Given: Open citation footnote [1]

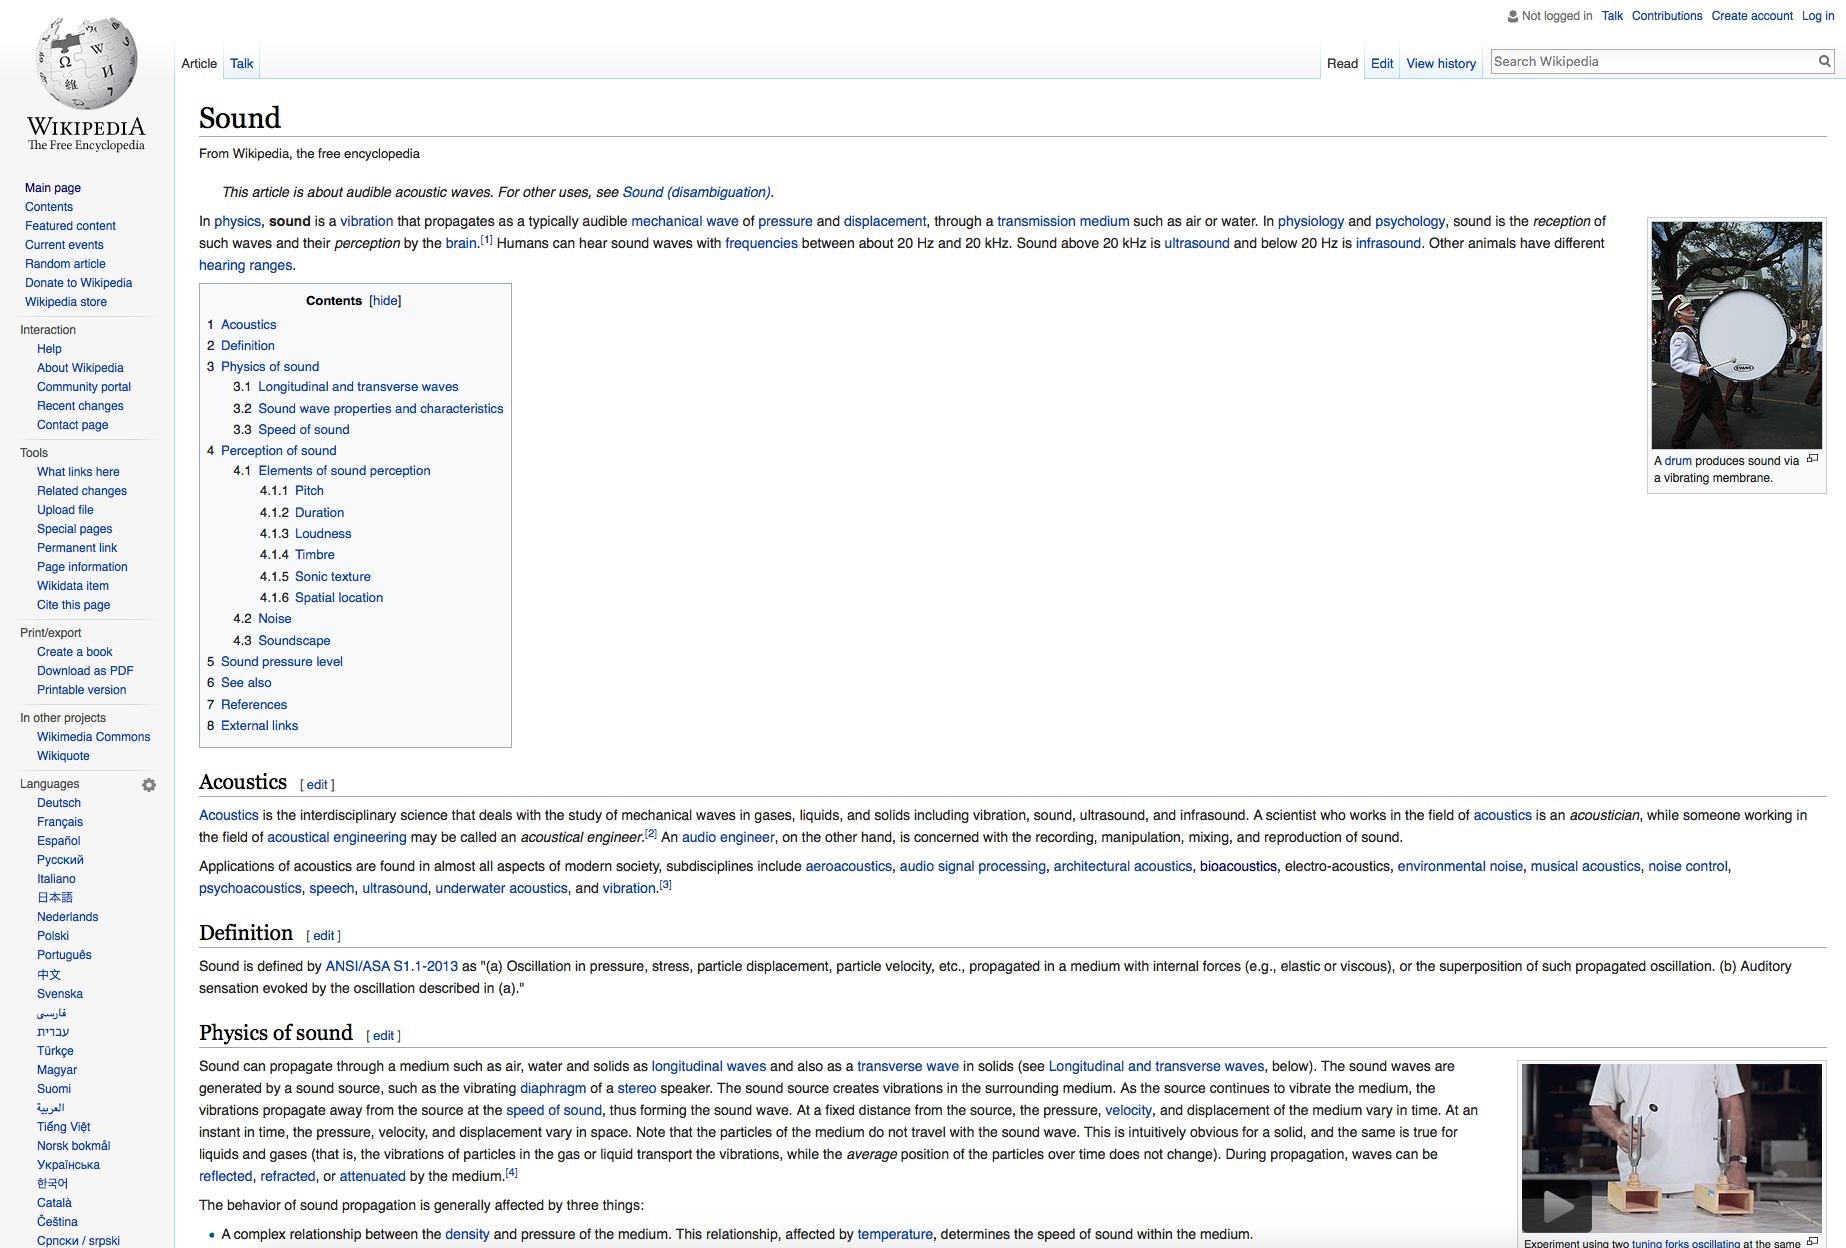Looking at the screenshot, I should tap(486, 240).
